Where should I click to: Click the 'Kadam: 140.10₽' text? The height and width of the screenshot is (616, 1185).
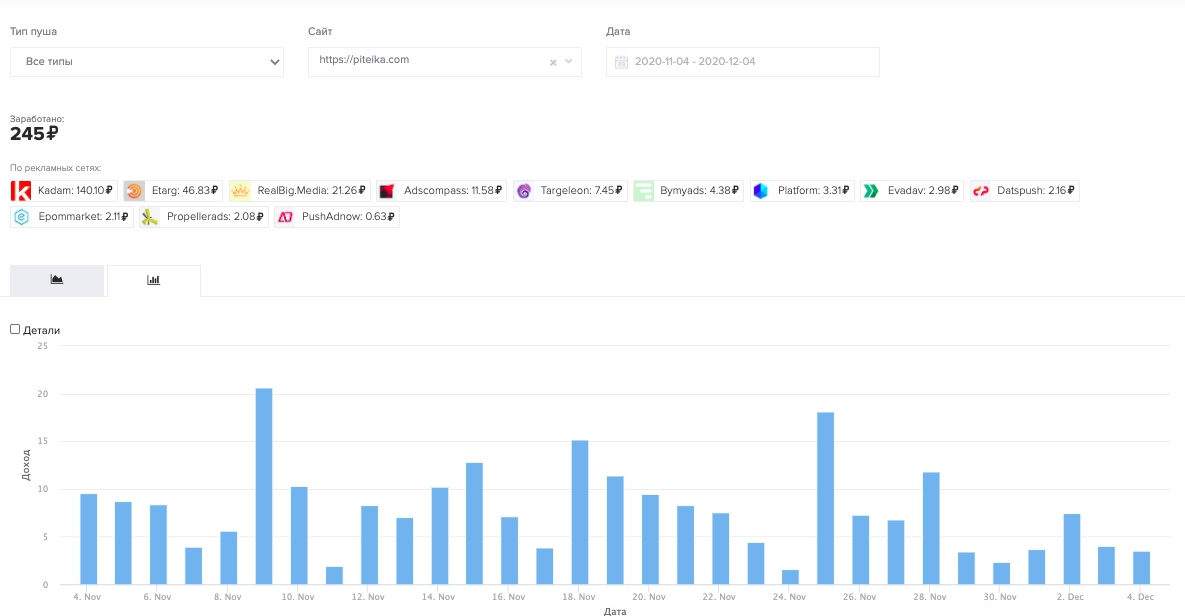point(76,190)
